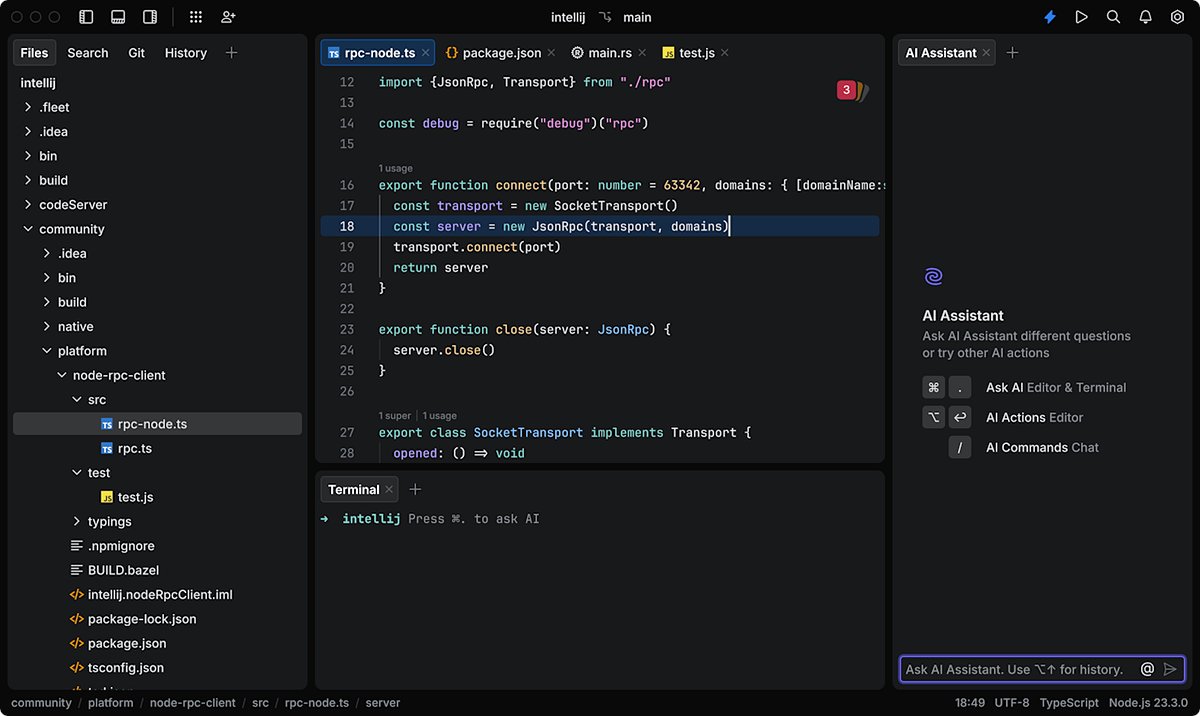
Task: Toggle the right panel visibility icon
Action: coord(150,17)
